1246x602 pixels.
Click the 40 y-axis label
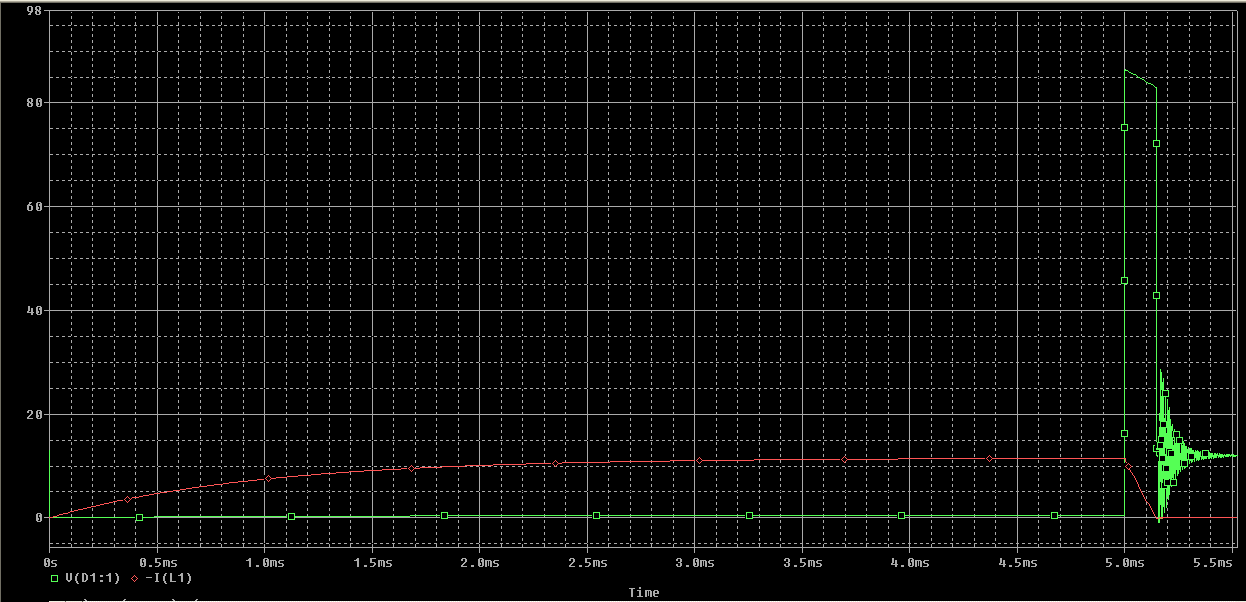34,311
